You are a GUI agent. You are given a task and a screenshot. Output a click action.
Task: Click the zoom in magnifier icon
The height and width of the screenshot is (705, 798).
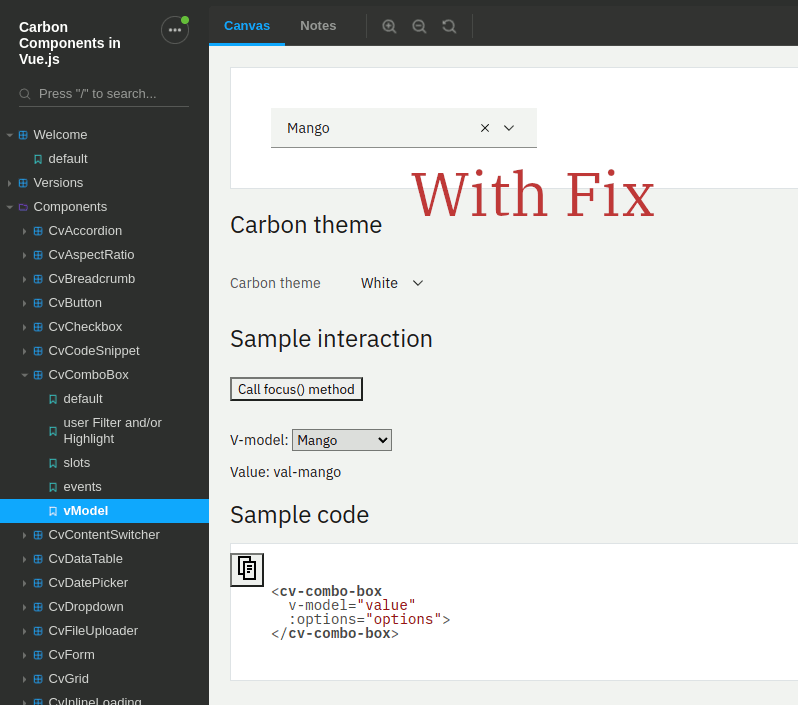pyautogui.click(x=389, y=26)
